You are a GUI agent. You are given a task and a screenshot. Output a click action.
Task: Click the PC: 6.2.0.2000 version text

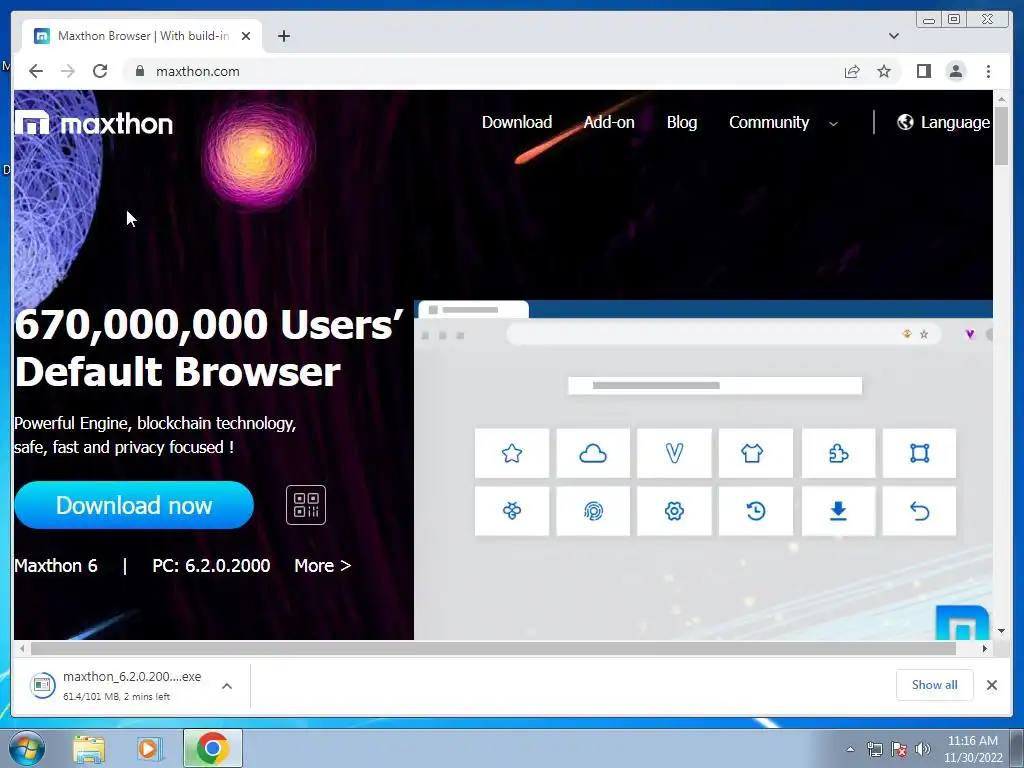(211, 566)
